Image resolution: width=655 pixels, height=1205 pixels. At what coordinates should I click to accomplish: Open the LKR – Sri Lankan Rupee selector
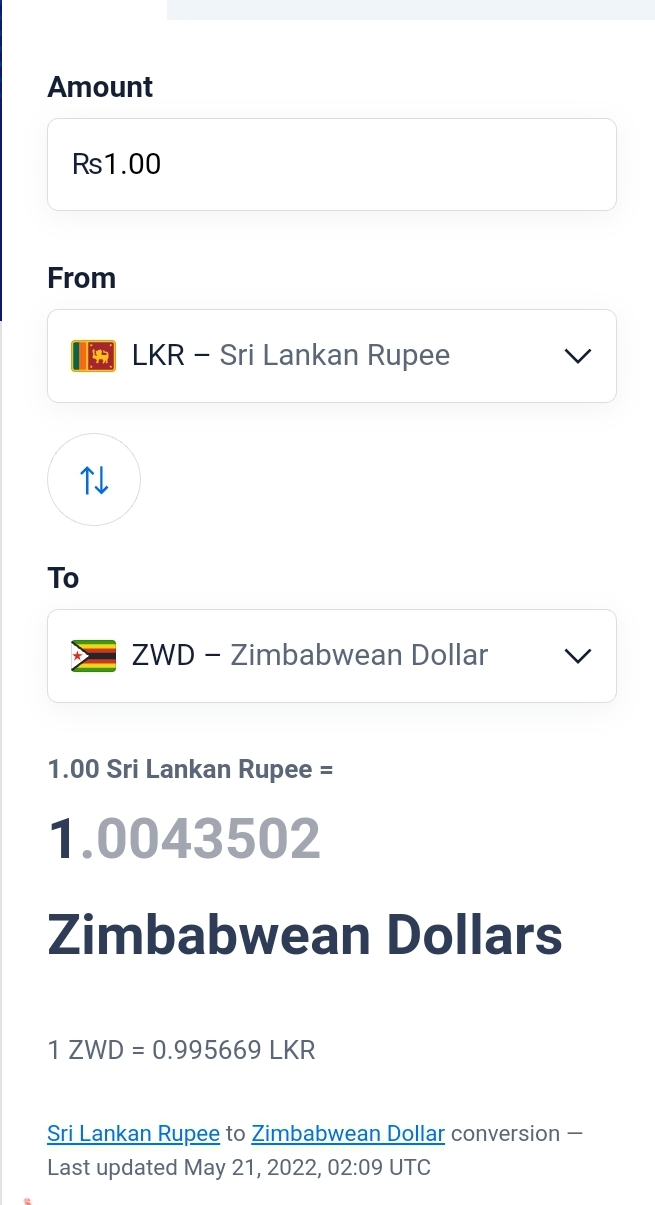coord(332,356)
